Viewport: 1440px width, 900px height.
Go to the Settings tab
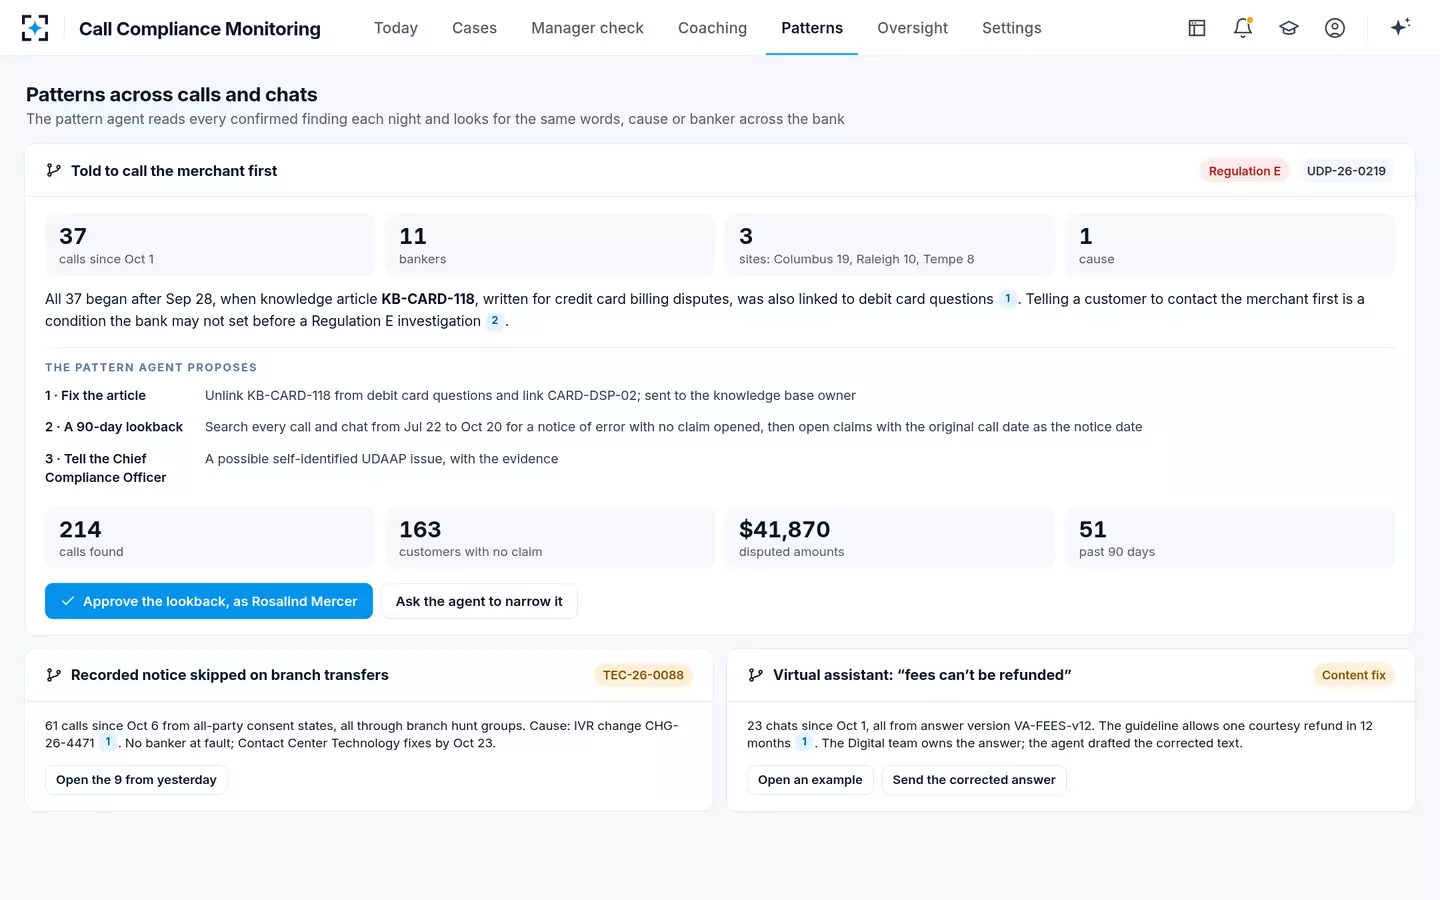pos(1011,28)
